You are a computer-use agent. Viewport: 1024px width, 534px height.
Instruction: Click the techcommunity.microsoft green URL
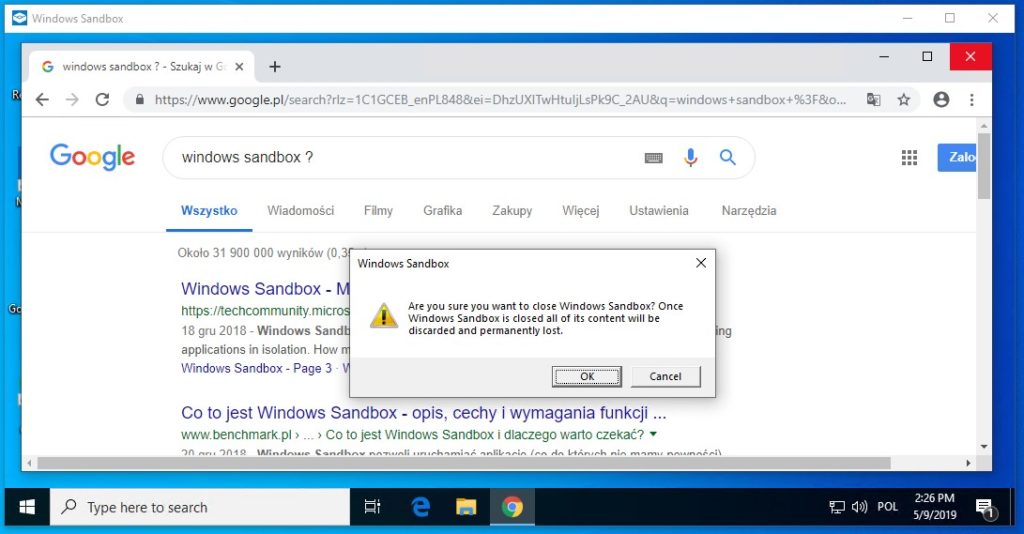pos(265,311)
